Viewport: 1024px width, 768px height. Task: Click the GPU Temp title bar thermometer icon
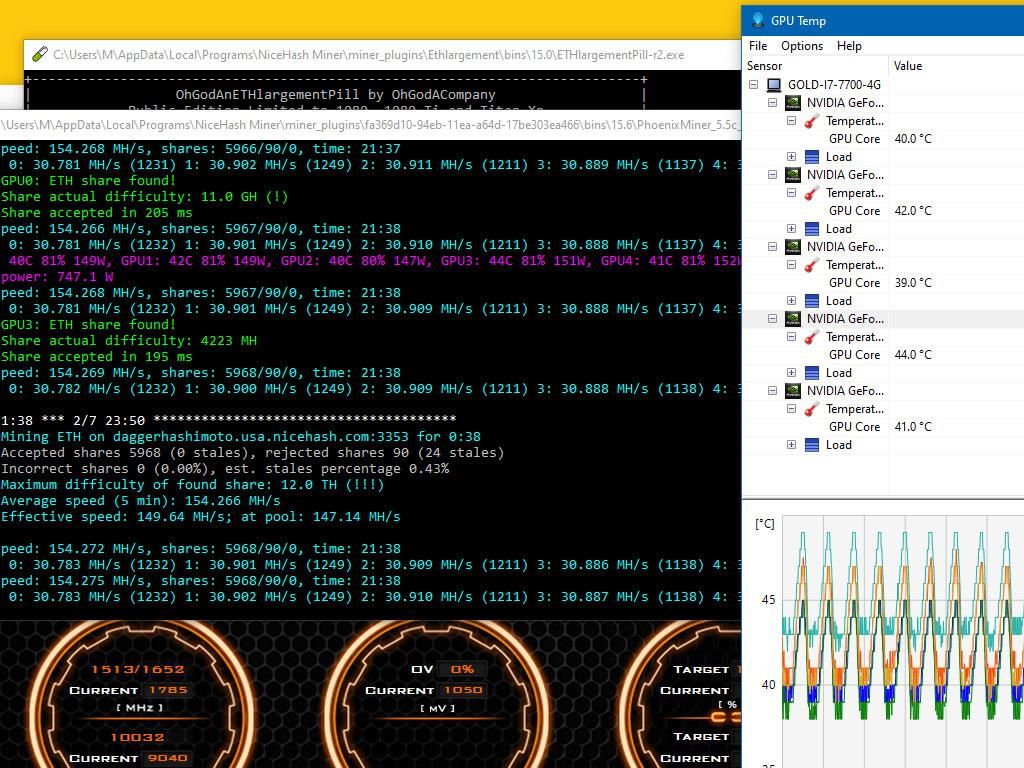coord(758,20)
